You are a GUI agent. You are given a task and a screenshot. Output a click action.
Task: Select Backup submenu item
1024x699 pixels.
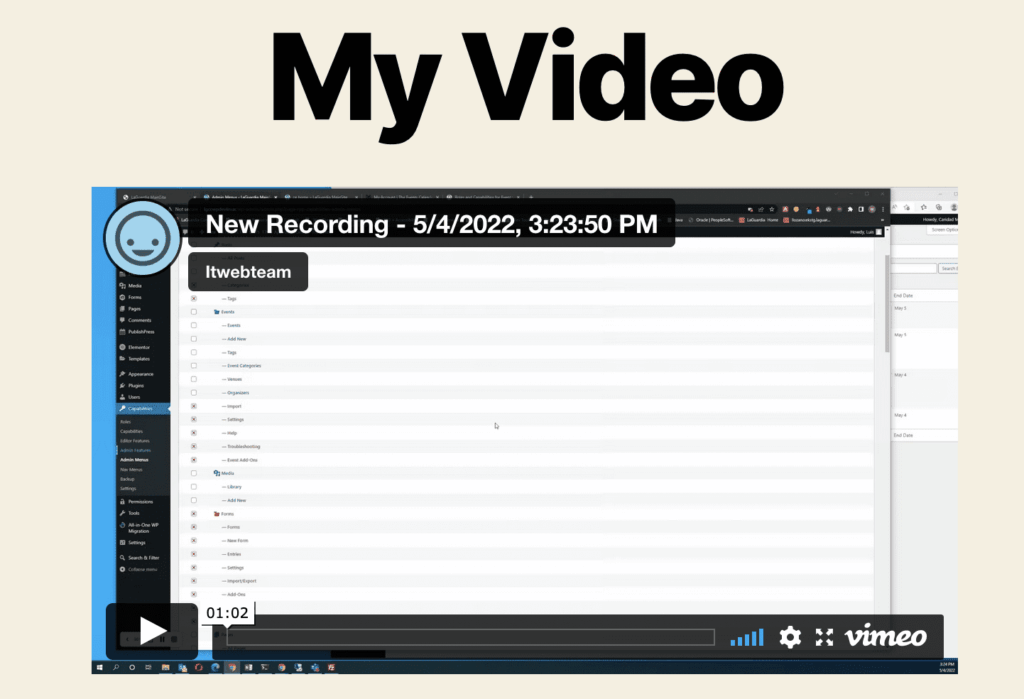127,479
